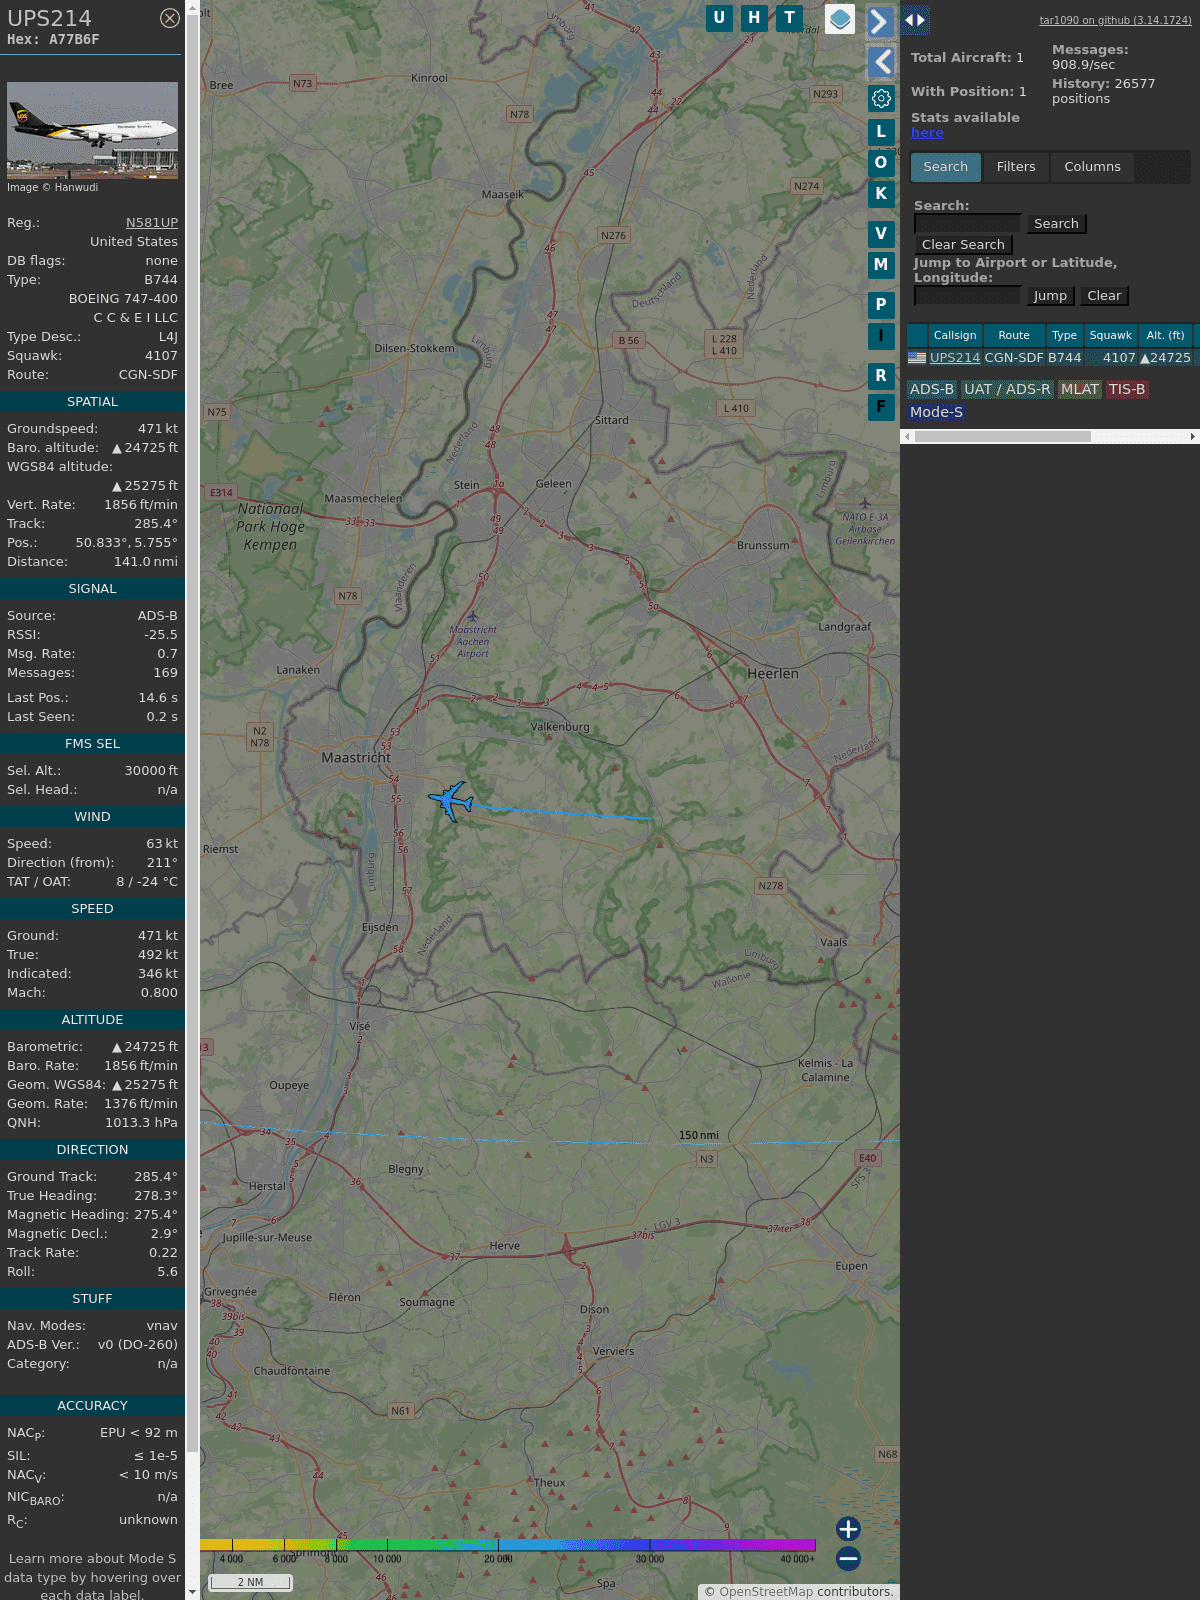Toggle the H map button
1200x1600 pixels.
[x=754, y=18]
